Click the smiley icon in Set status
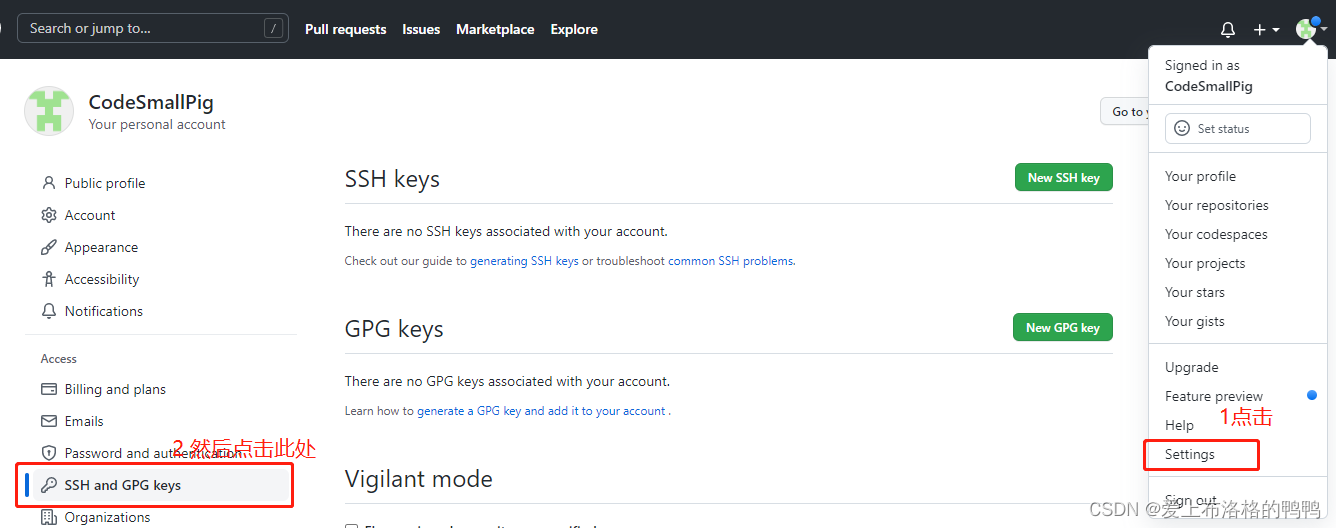The image size is (1336, 528). pyautogui.click(x=1182, y=128)
